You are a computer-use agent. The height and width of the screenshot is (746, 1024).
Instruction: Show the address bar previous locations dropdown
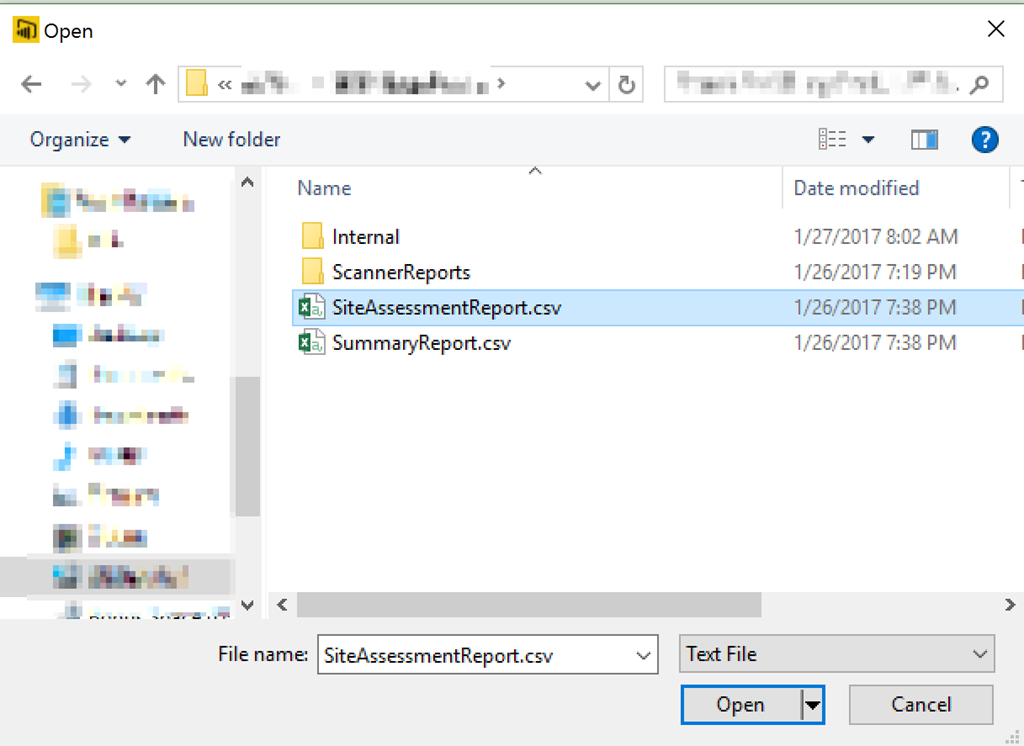(592, 84)
